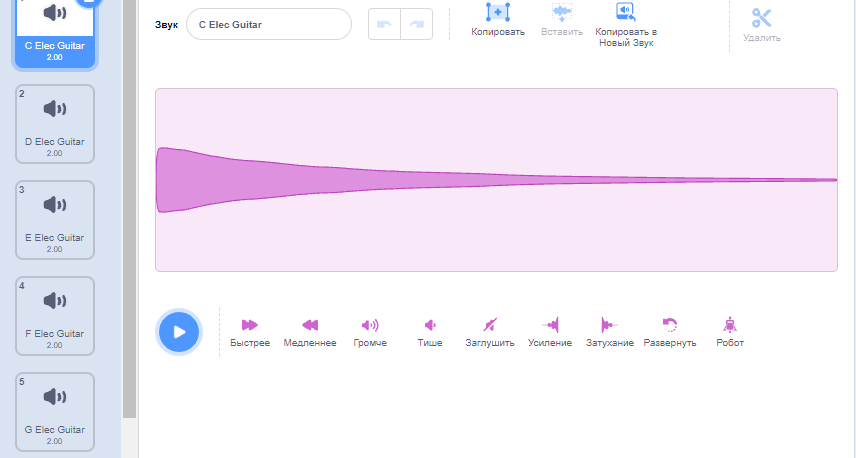This screenshot has width=856, height=458.
Task: Apply the Робот (robot) effect
Action: click(730, 325)
